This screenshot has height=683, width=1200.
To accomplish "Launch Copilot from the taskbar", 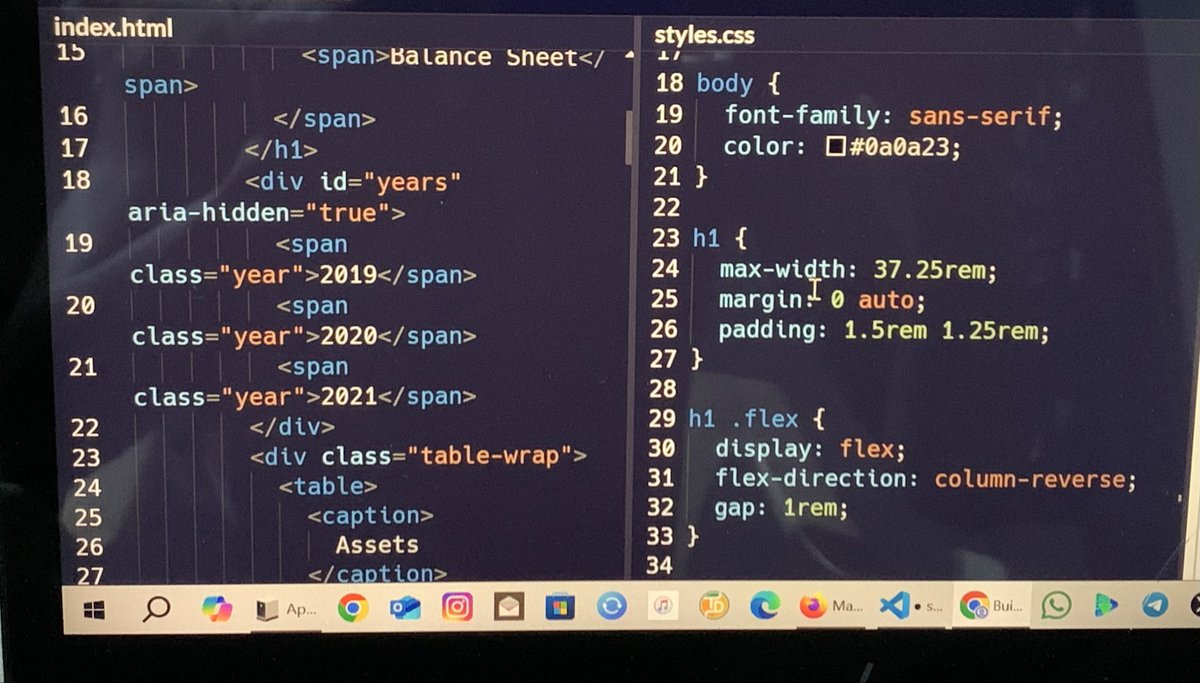I will 217,607.
